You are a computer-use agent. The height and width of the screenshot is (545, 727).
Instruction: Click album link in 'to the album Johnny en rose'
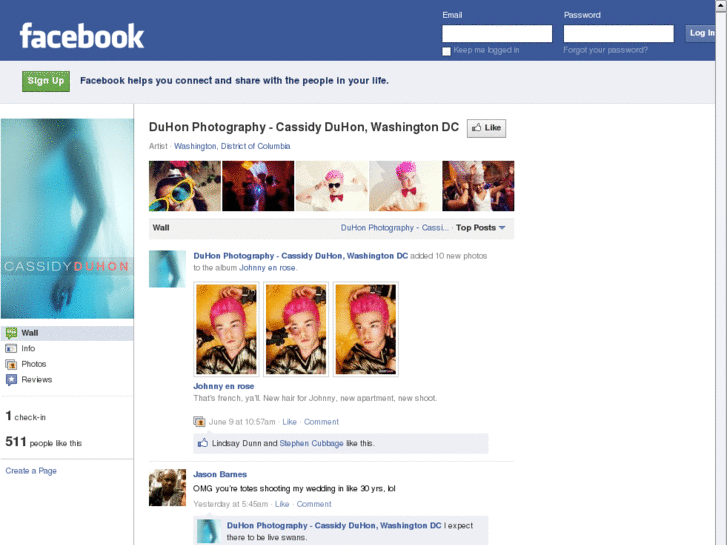click(x=268, y=268)
